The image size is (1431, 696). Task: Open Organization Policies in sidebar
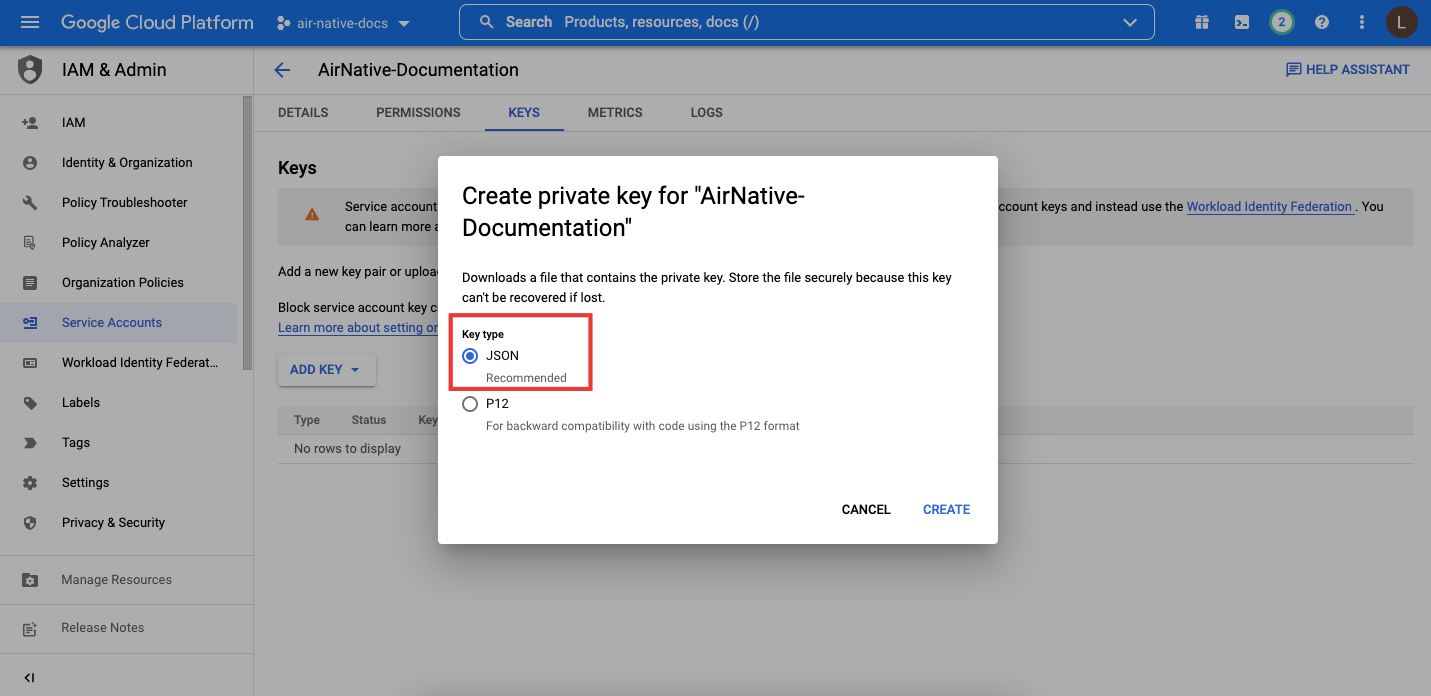point(123,283)
